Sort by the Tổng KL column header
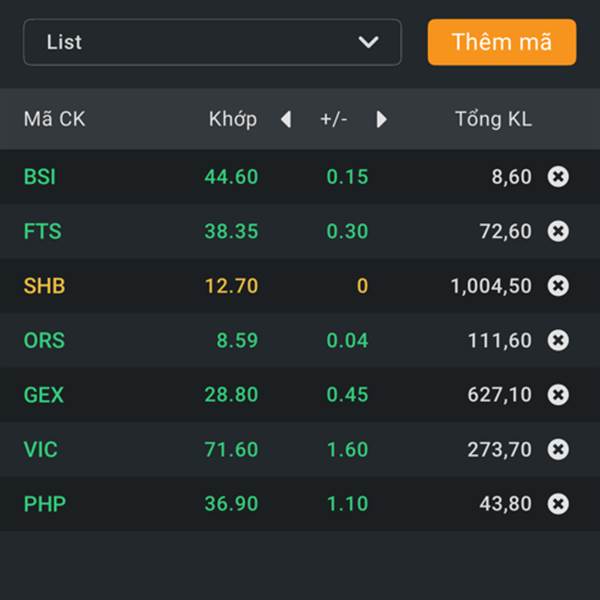The image size is (600, 600). click(x=493, y=119)
